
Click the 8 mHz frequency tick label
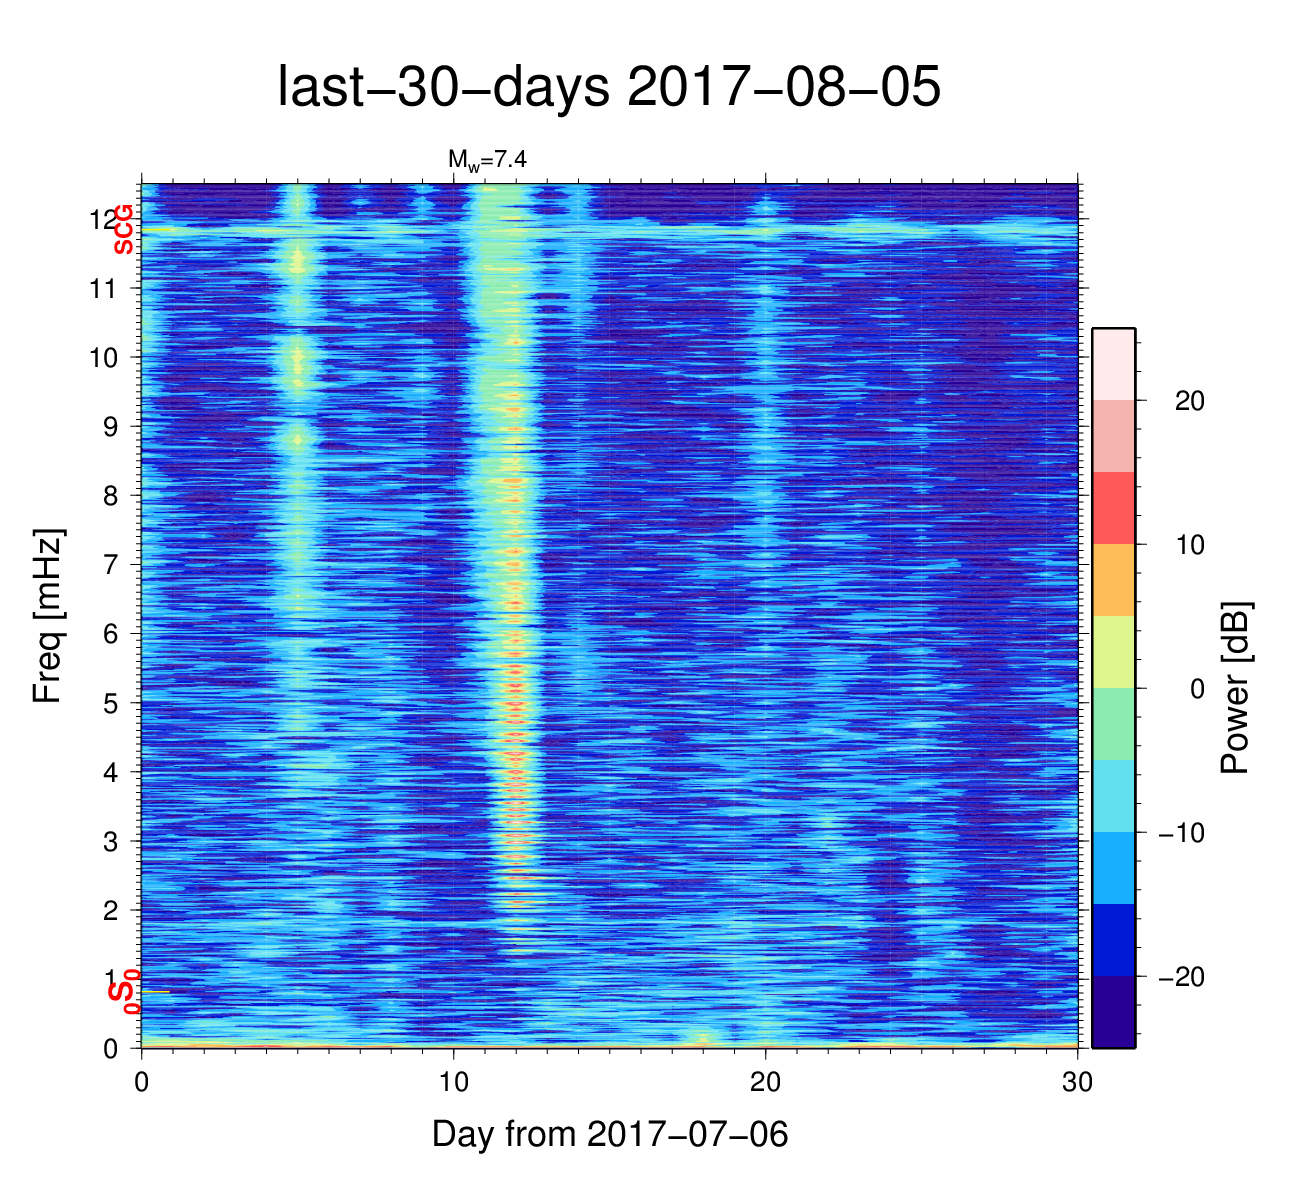(110, 496)
